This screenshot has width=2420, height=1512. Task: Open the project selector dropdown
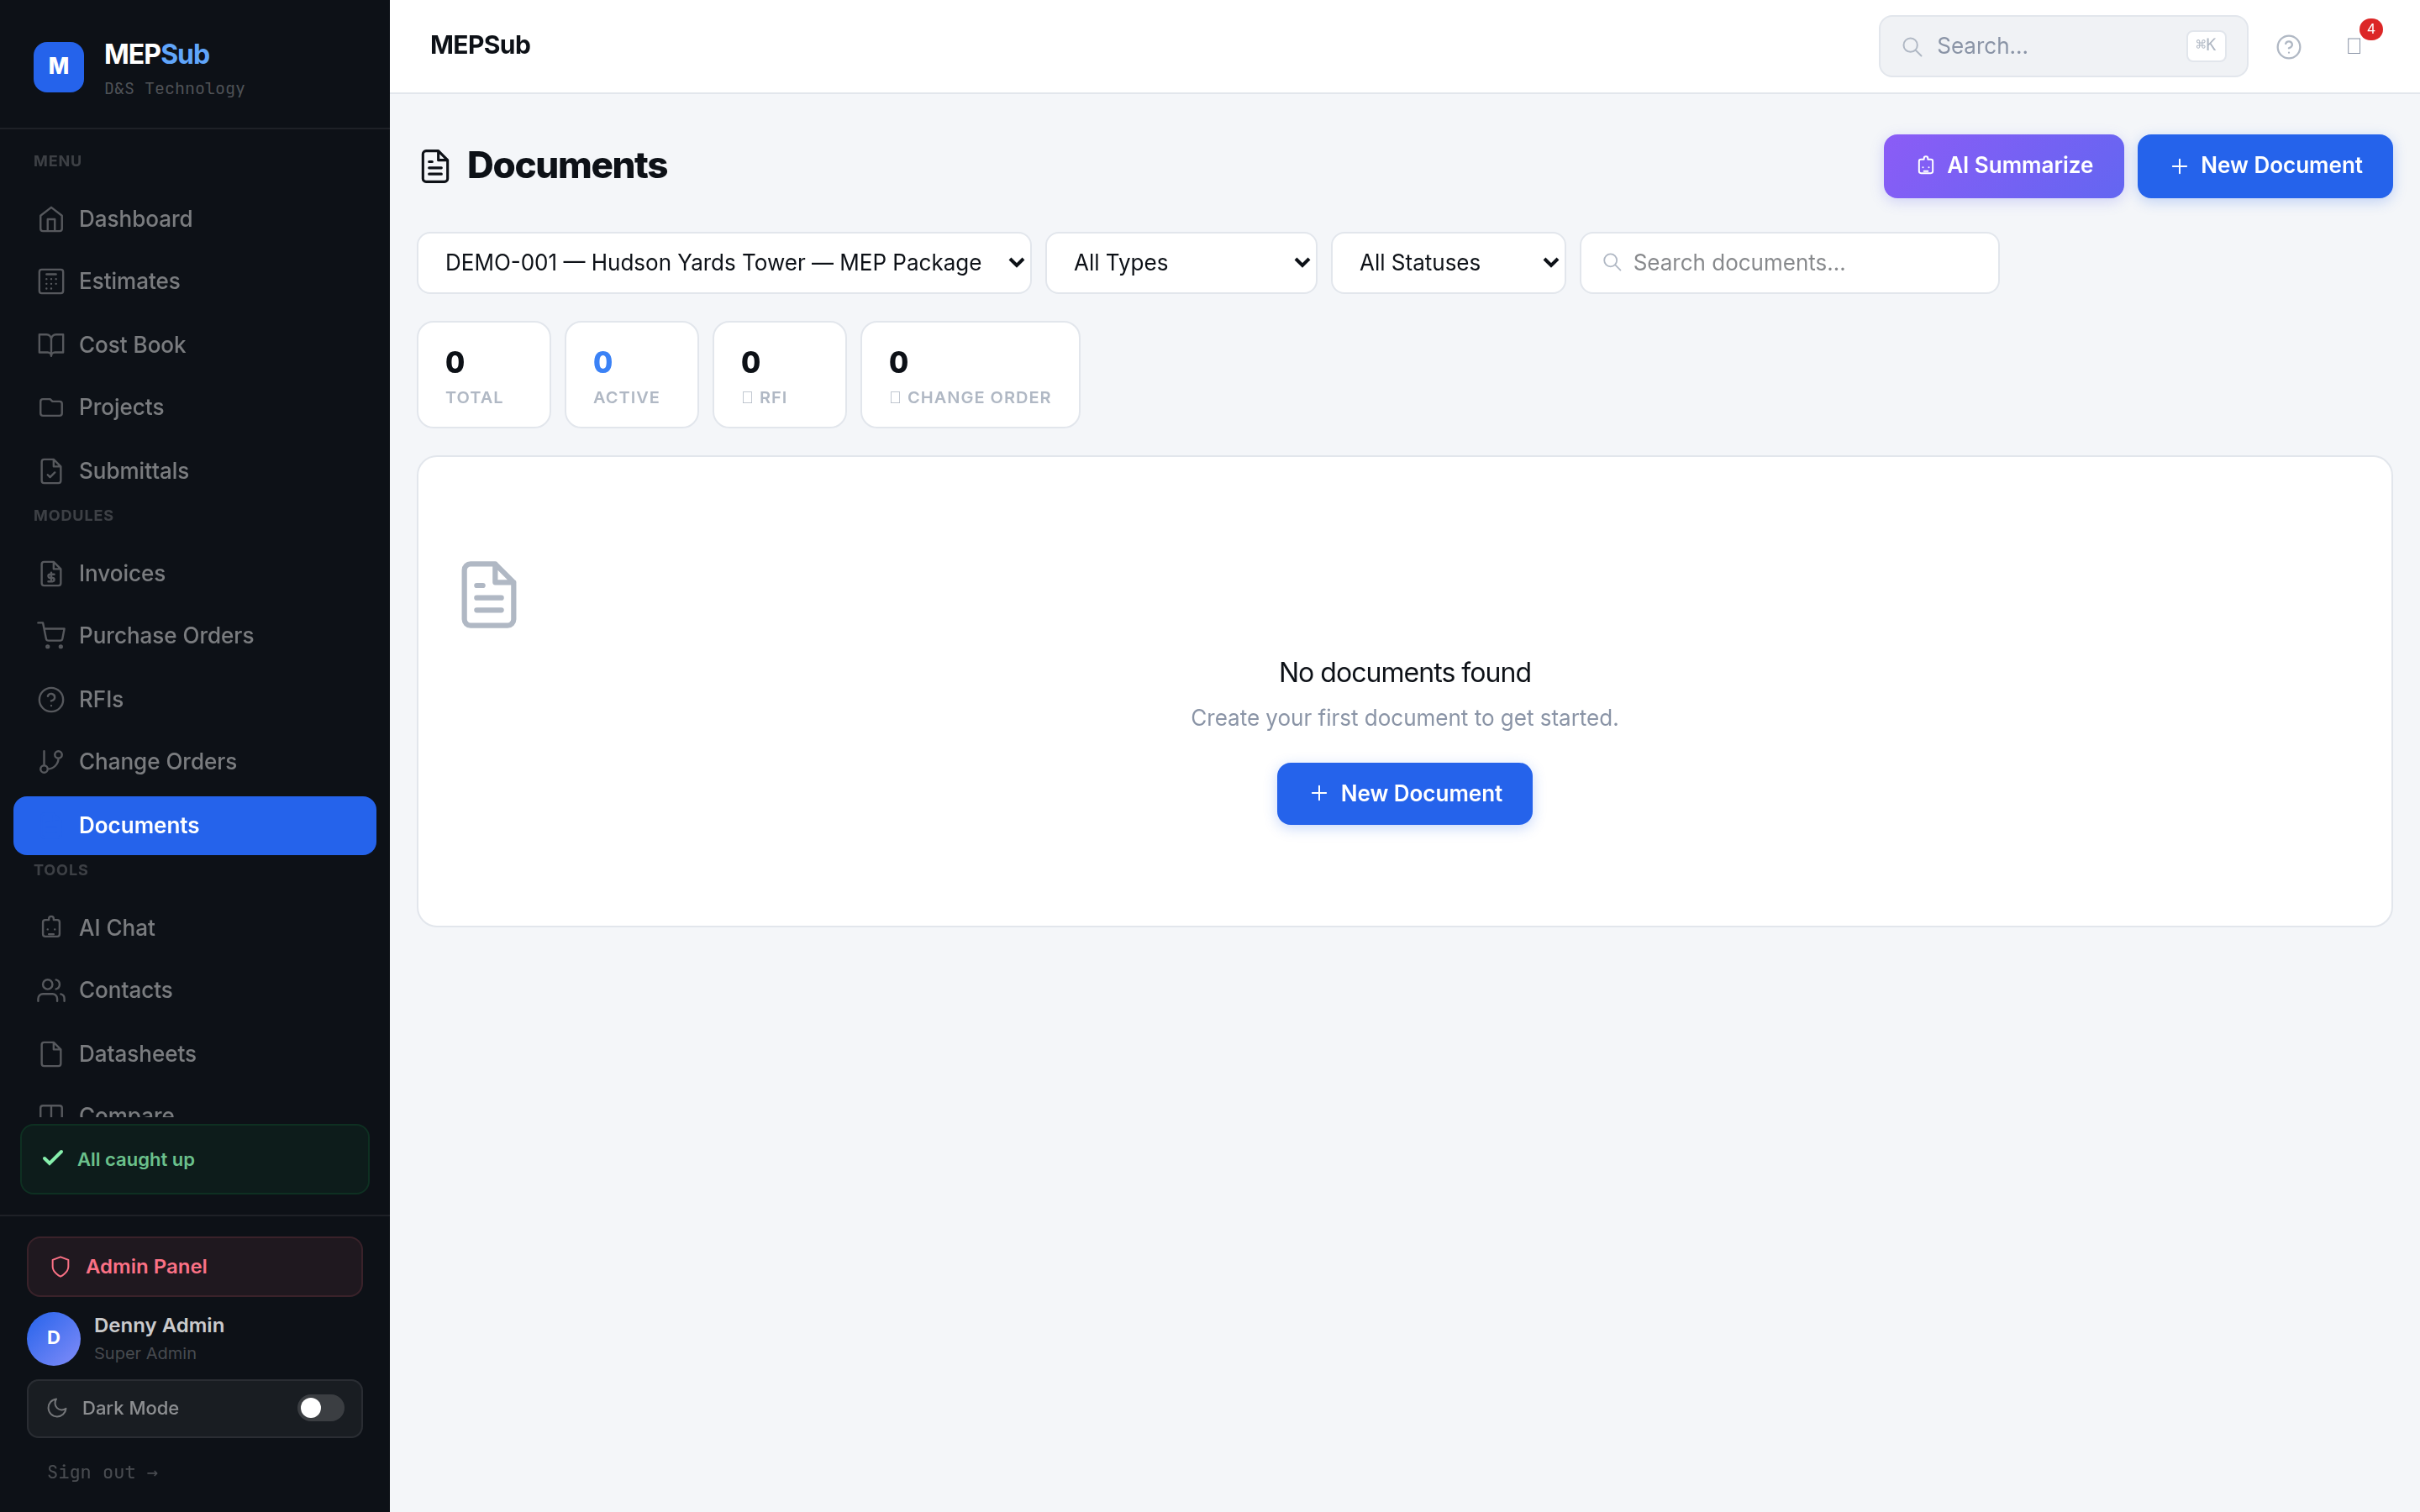pos(724,262)
